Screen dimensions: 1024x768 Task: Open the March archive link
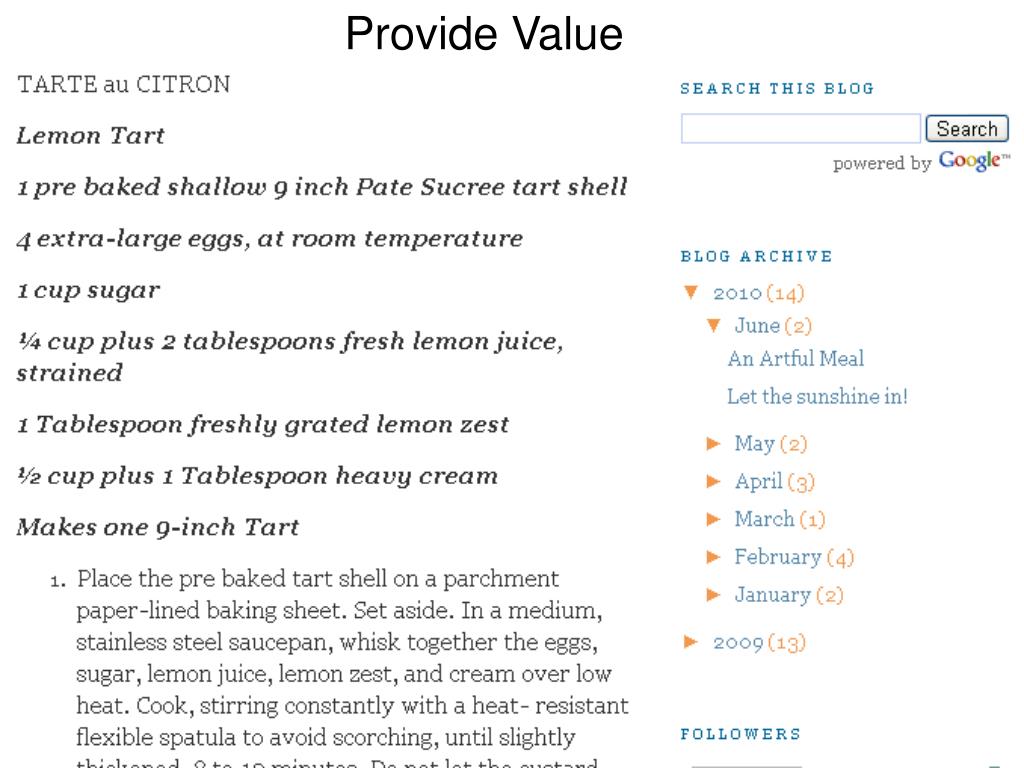tap(764, 519)
